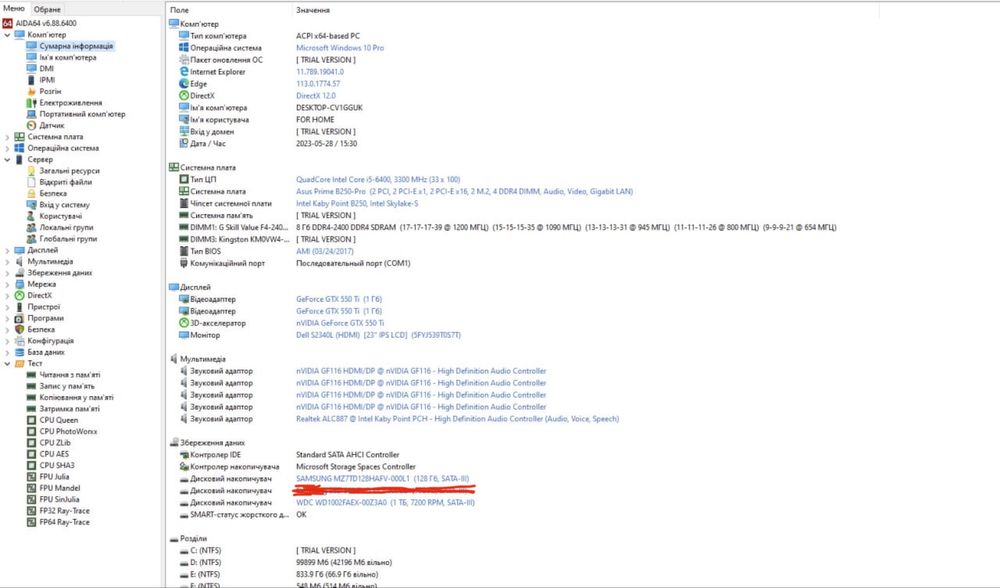This screenshot has height=588, width=1000.
Task: Open QuadCore Intel Core i5-6400 link
Action: (x=378, y=179)
